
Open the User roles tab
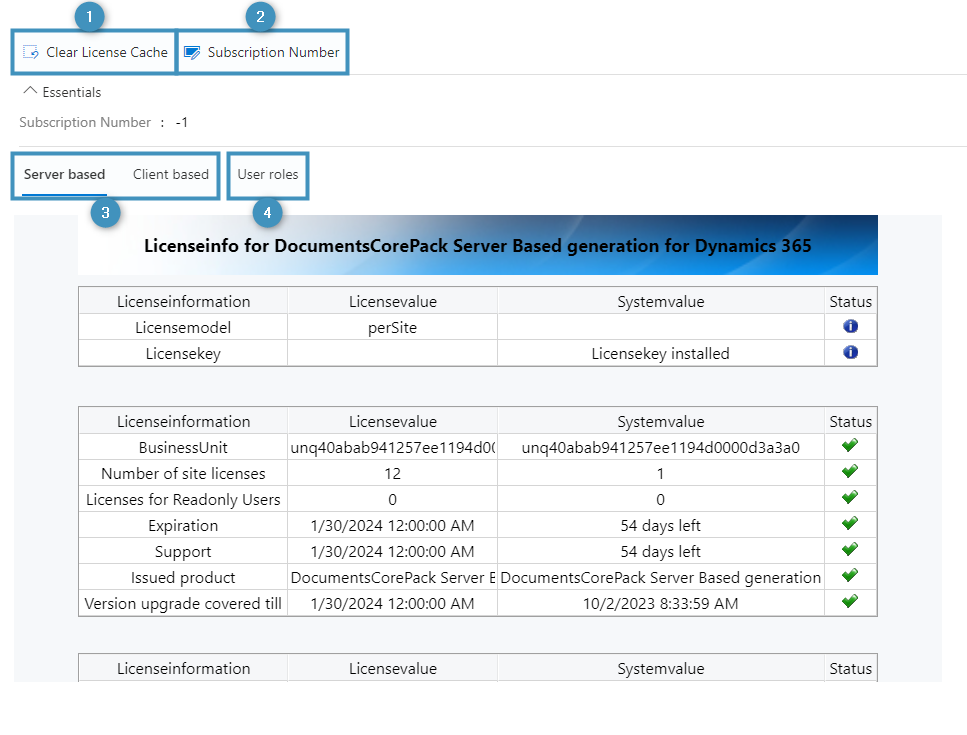tap(268, 175)
